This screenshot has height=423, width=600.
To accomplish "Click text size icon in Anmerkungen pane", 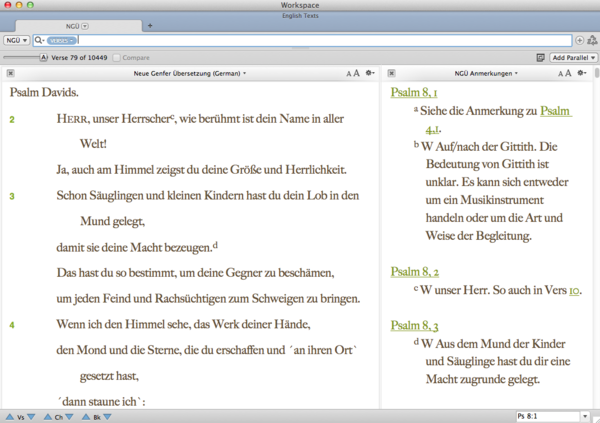I will click(x=568, y=74).
